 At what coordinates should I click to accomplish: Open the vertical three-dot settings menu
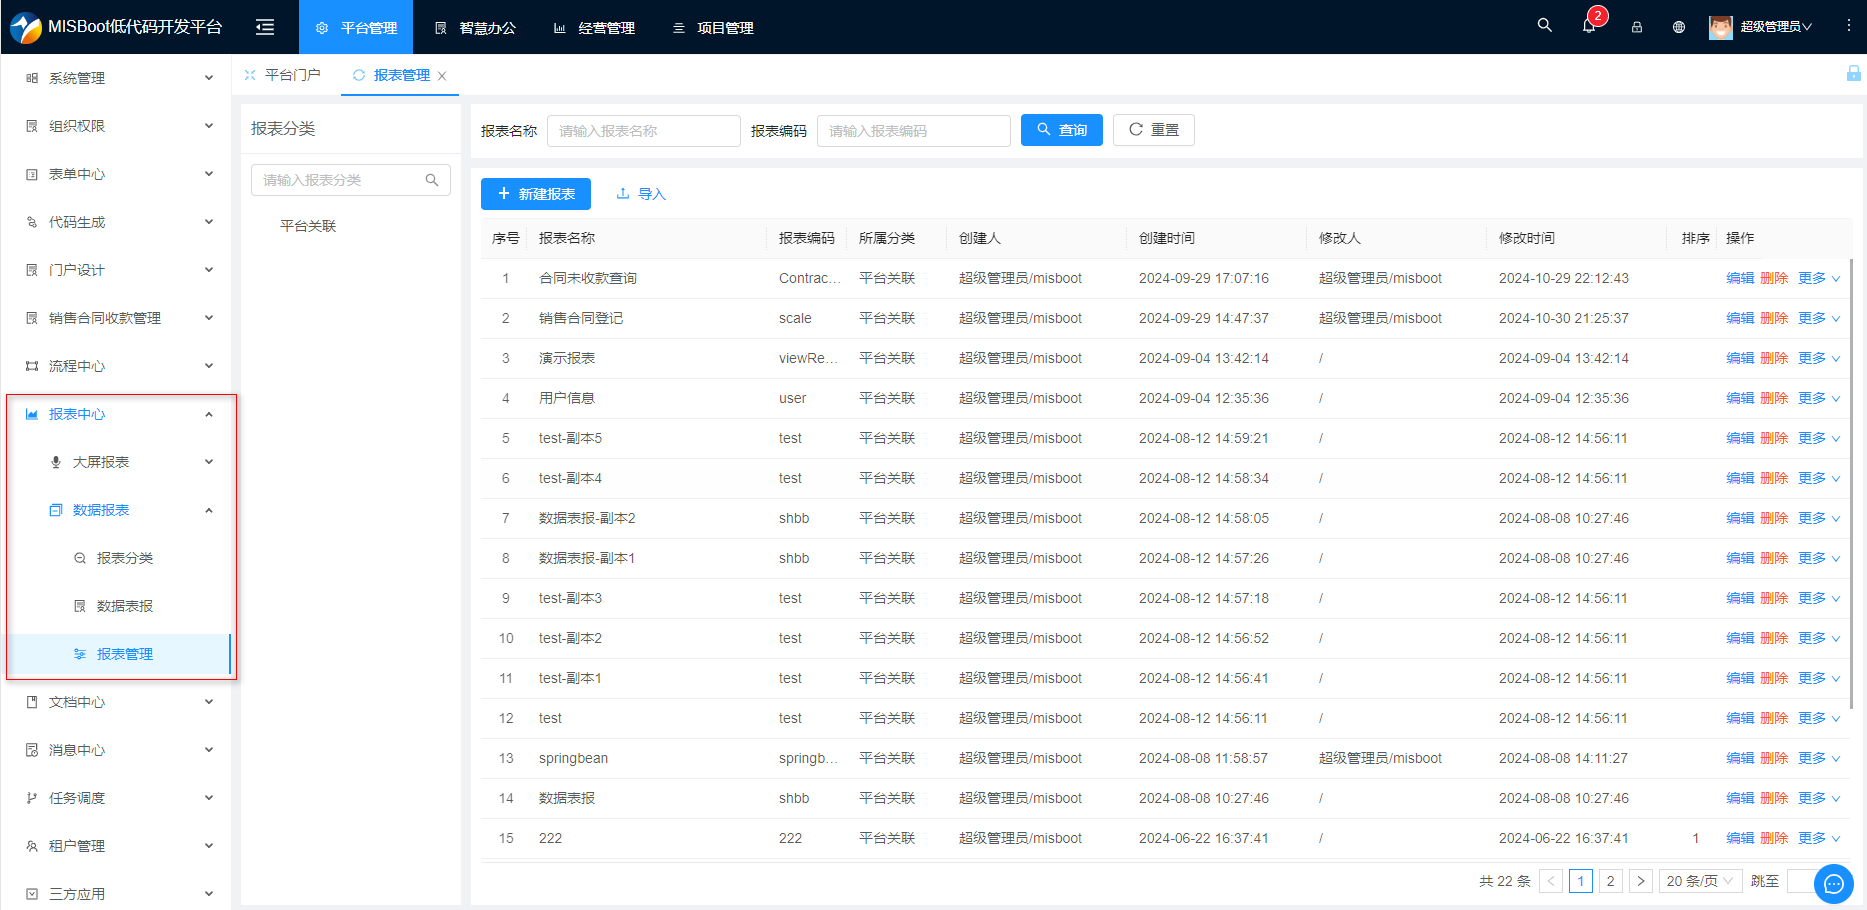click(x=1848, y=26)
